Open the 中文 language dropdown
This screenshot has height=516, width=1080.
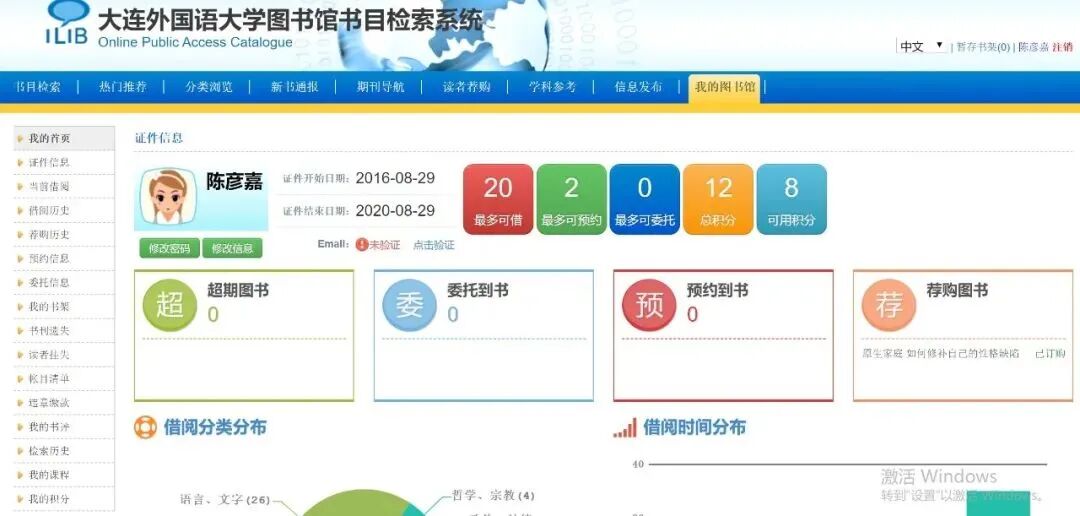922,46
